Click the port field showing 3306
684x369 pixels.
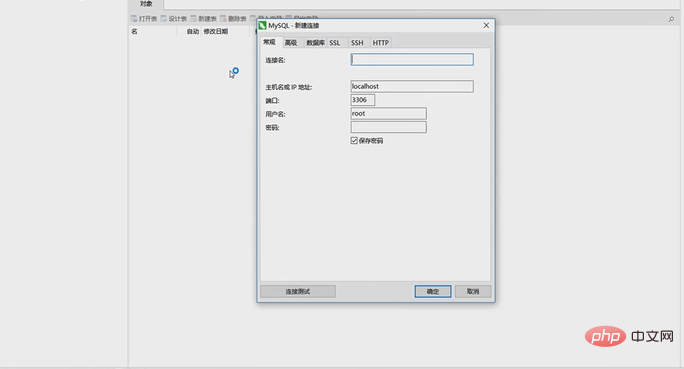pos(363,100)
